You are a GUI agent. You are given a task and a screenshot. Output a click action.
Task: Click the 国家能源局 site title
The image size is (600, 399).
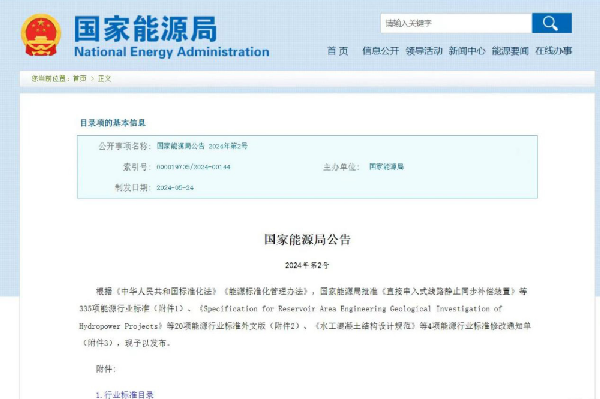click(x=145, y=29)
